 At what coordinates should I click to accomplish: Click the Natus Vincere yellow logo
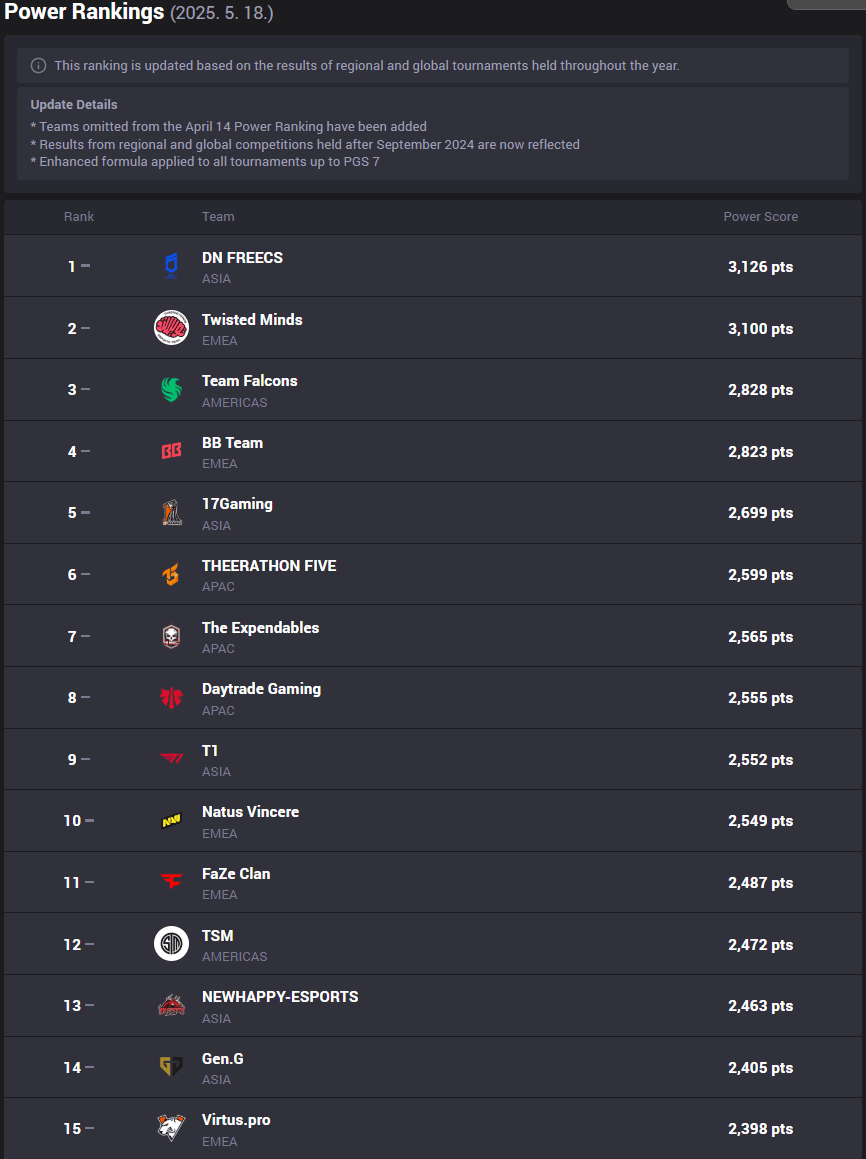[171, 821]
